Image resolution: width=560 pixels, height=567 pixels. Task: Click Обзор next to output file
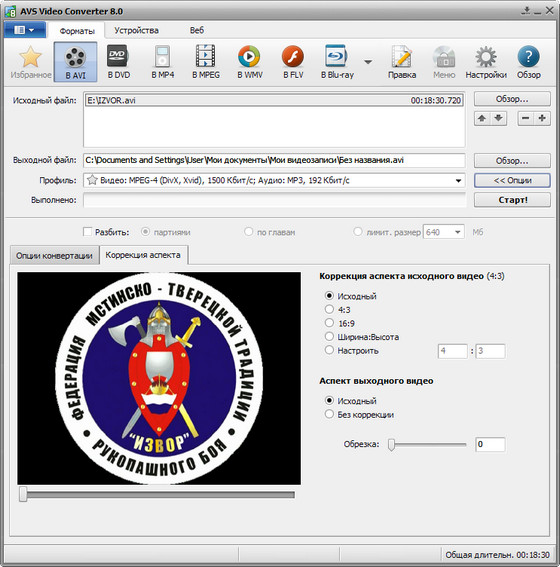click(512, 161)
